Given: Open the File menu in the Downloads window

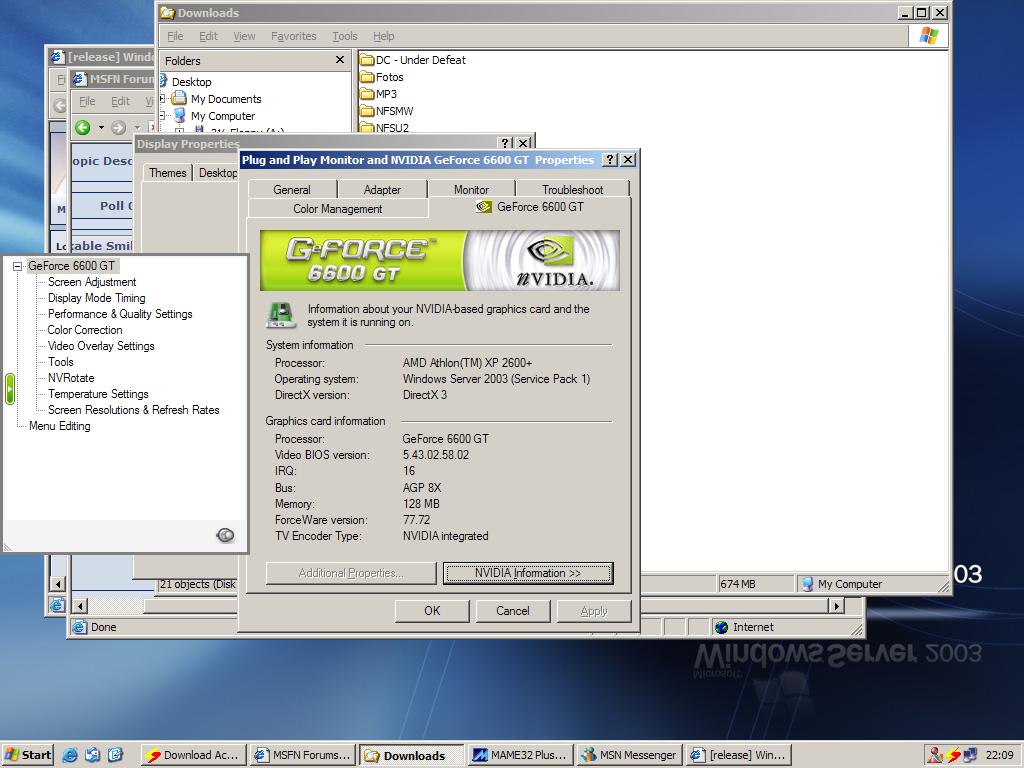Looking at the screenshot, I should 175,36.
